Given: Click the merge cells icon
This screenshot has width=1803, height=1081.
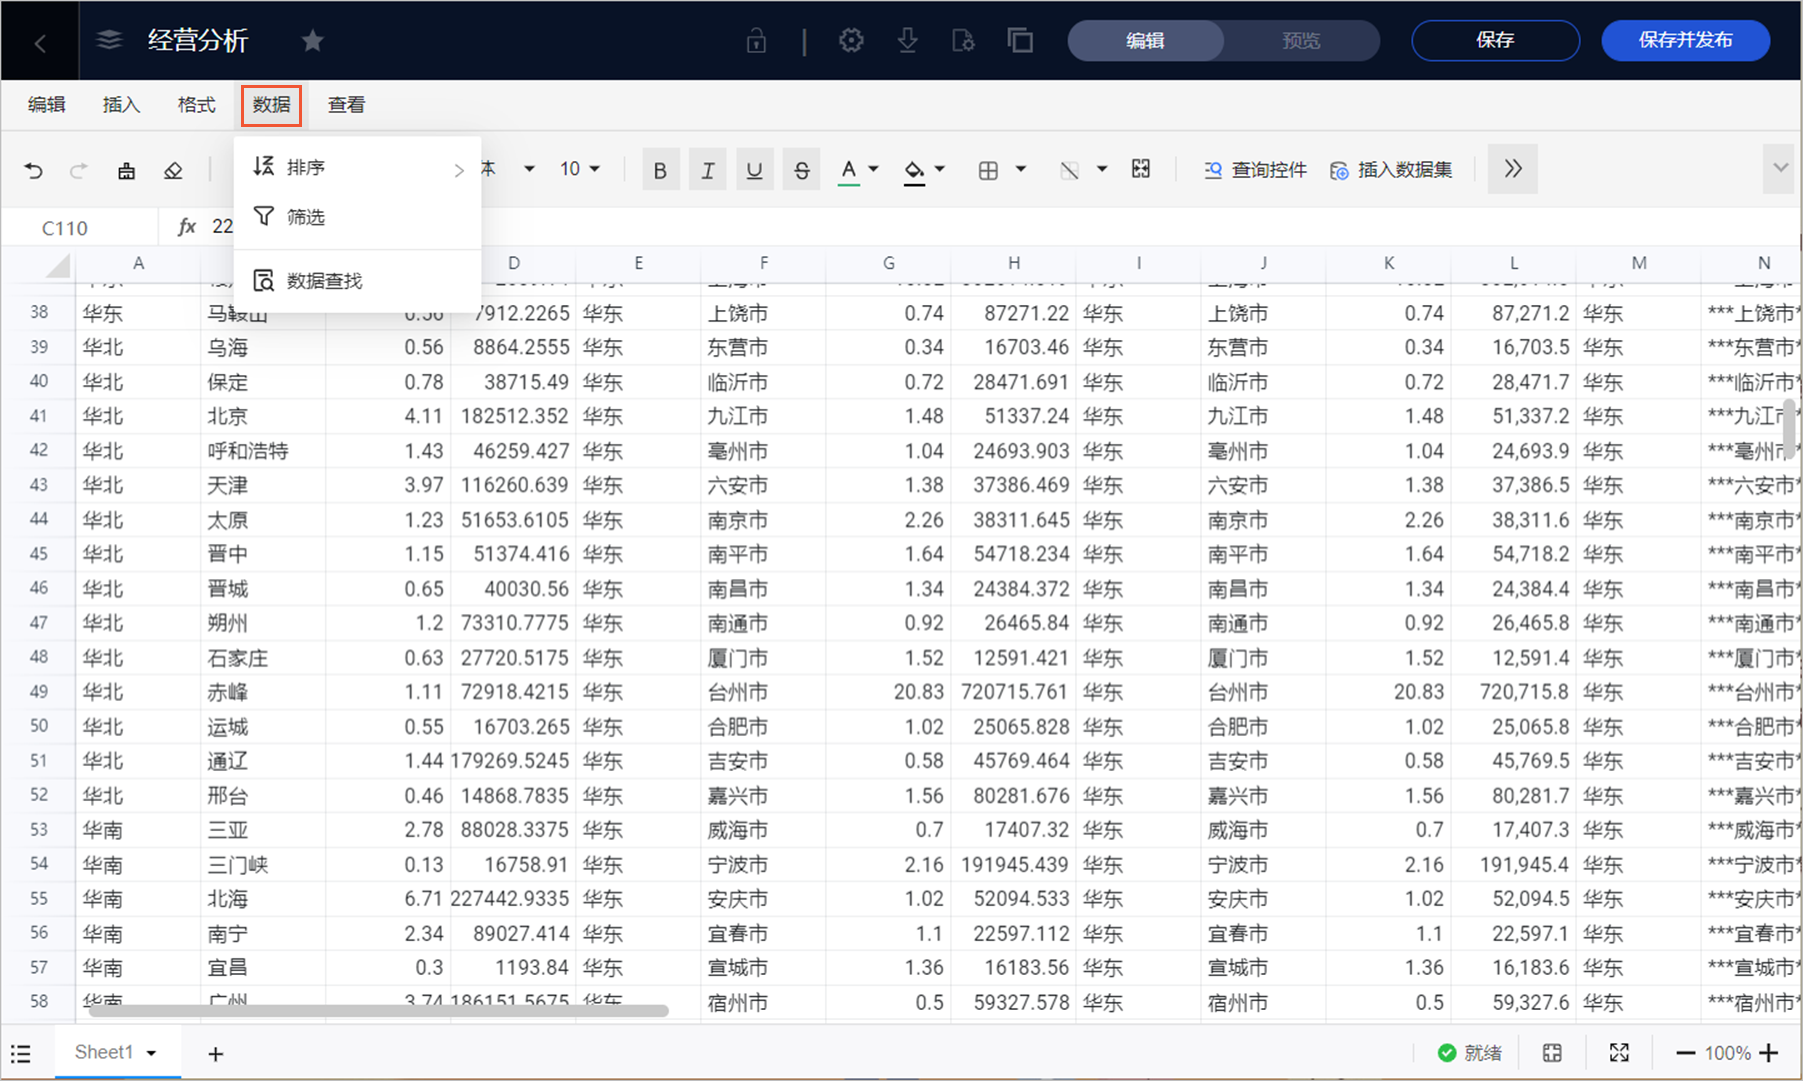Looking at the screenshot, I should pos(1141,169).
